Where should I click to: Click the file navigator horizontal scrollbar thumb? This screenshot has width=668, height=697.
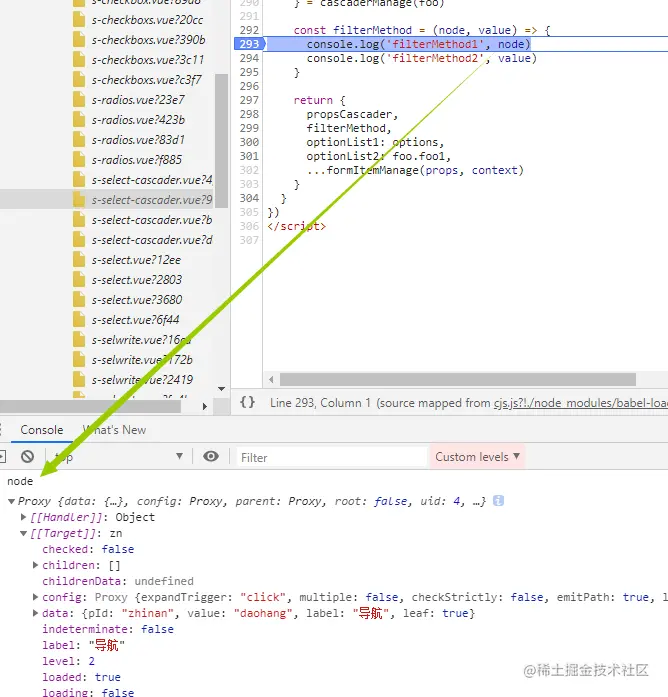(x=90, y=406)
